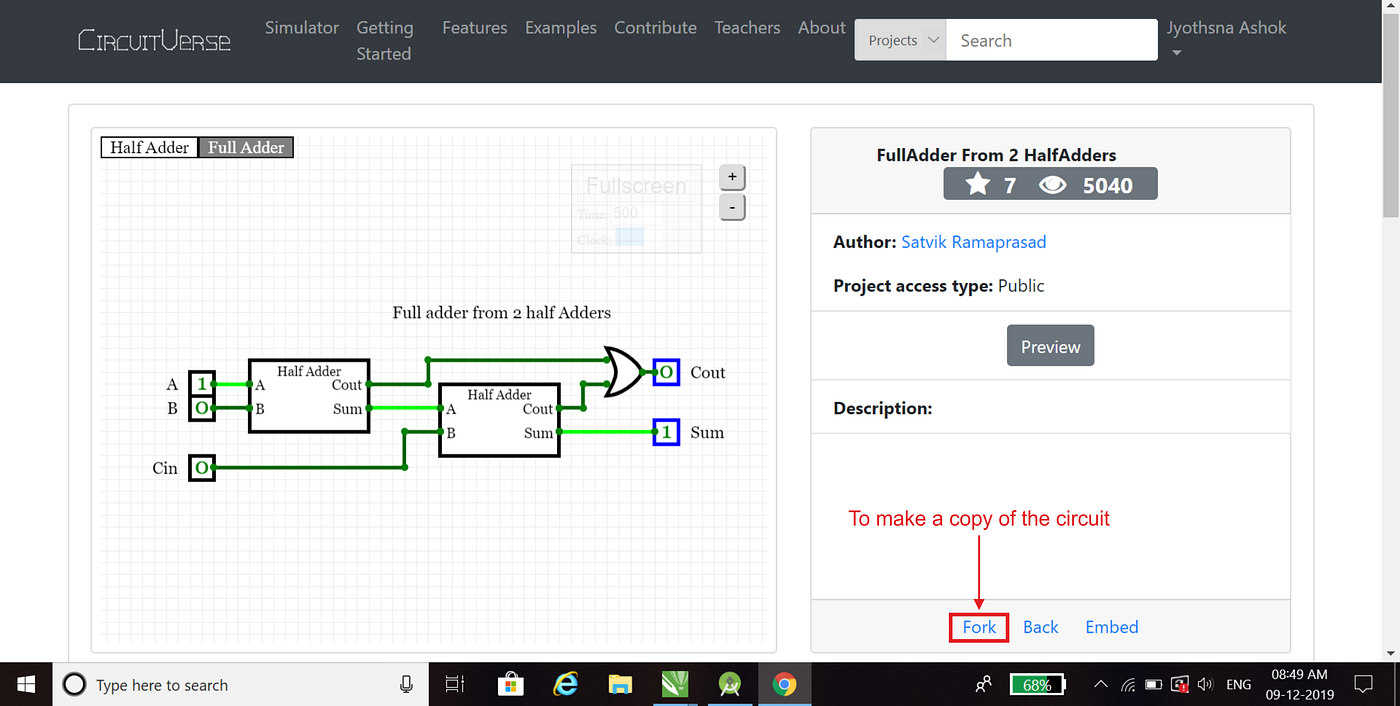Toggle the Cin input value
This screenshot has height=706, width=1400.
coord(202,468)
